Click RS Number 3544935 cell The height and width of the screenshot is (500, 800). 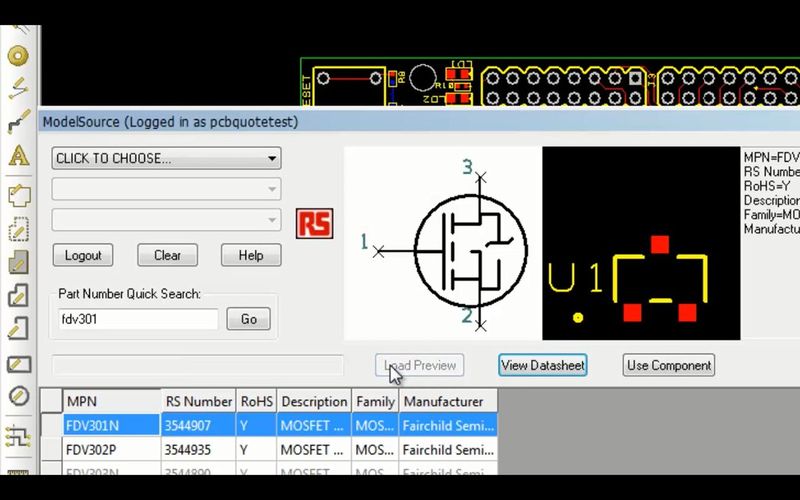click(198, 449)
